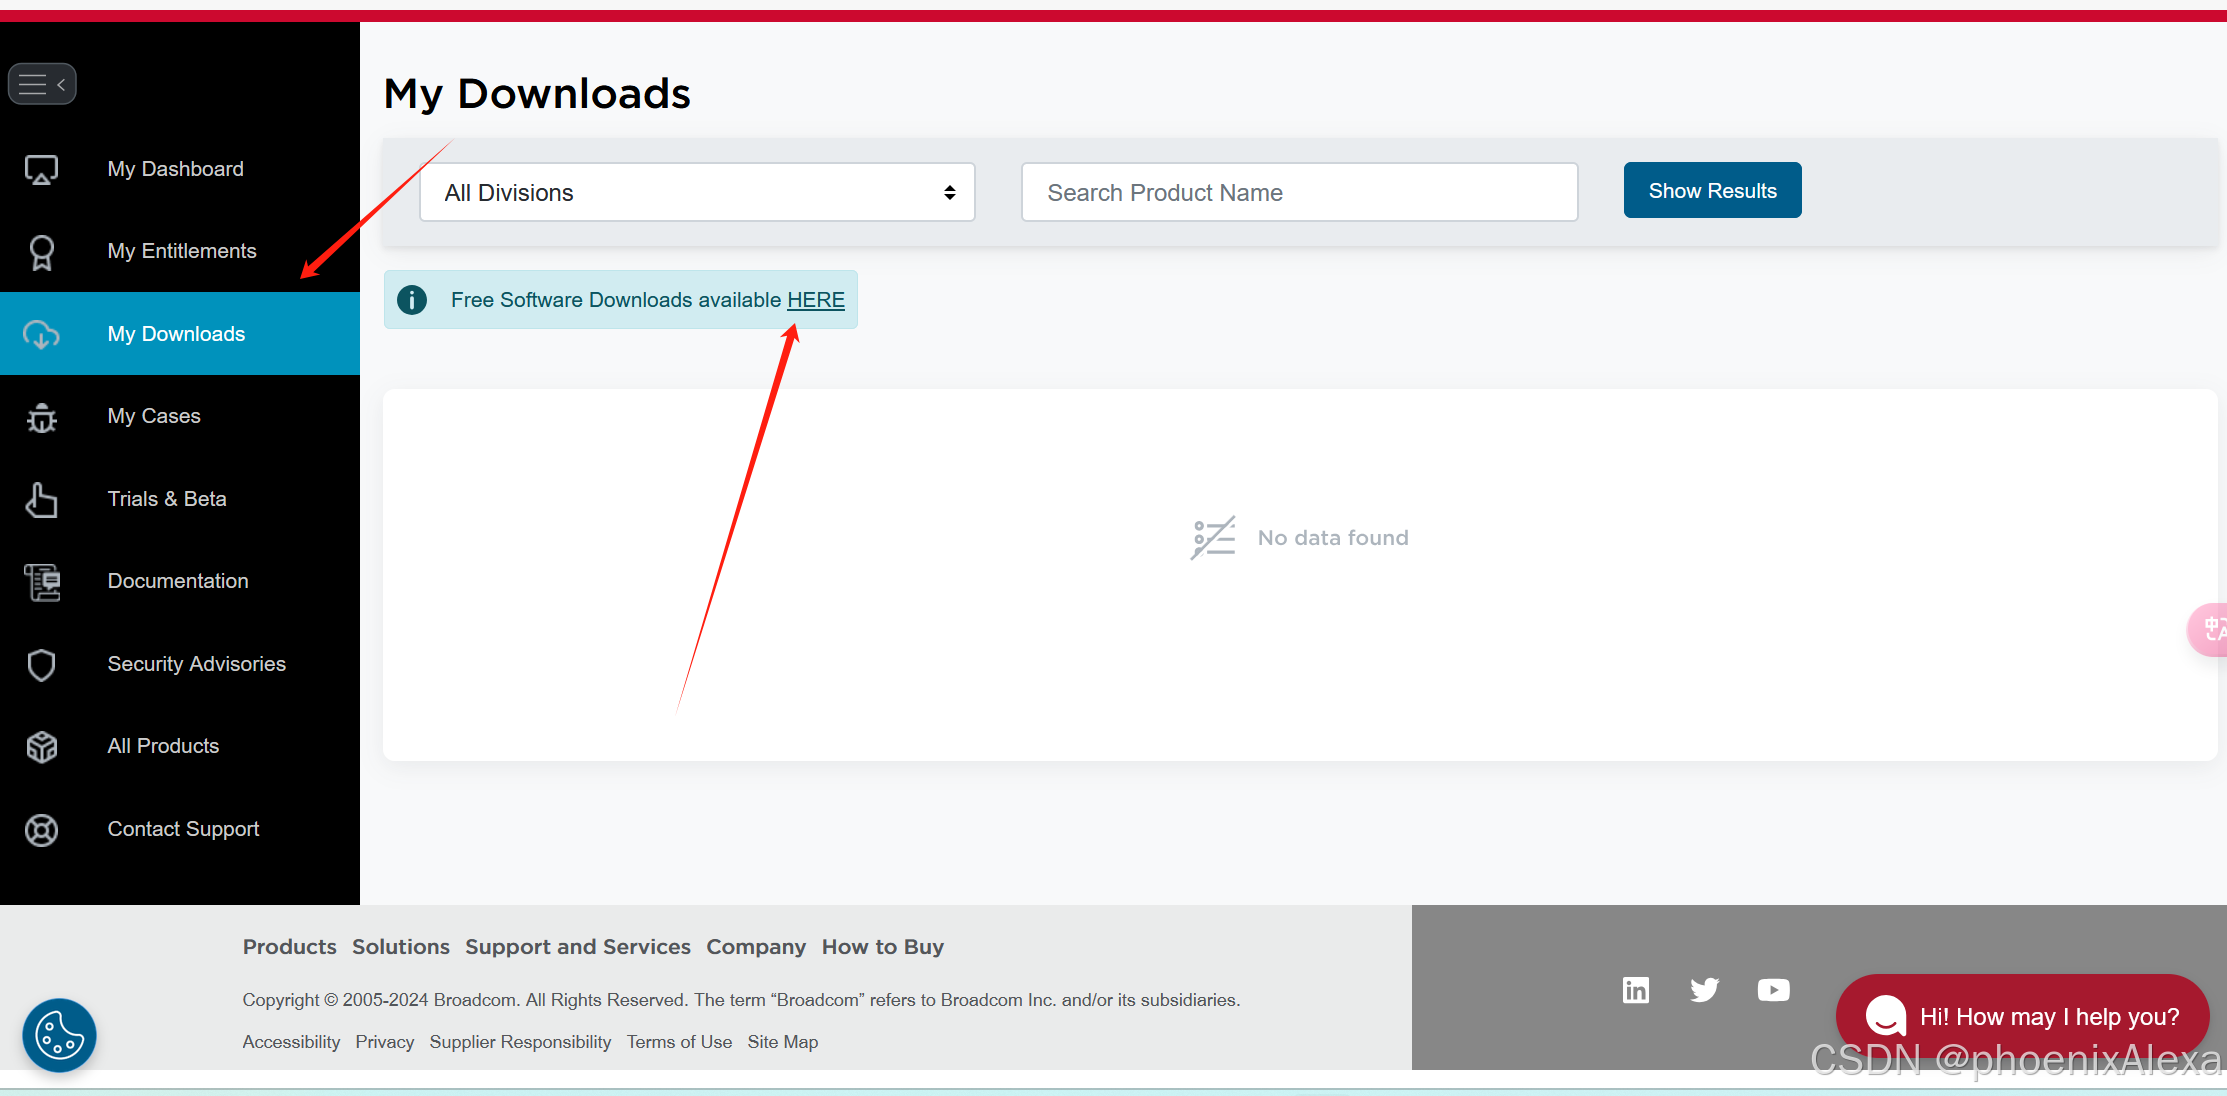Screen dimensions: 2227x1096
Task: Expand the All Divisions dropdown
Action: tap(697, 192)
